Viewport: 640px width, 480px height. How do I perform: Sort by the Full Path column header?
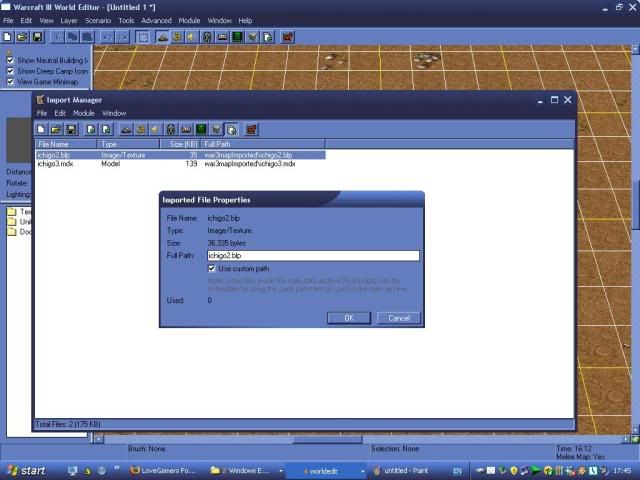[x=263, y=144]
